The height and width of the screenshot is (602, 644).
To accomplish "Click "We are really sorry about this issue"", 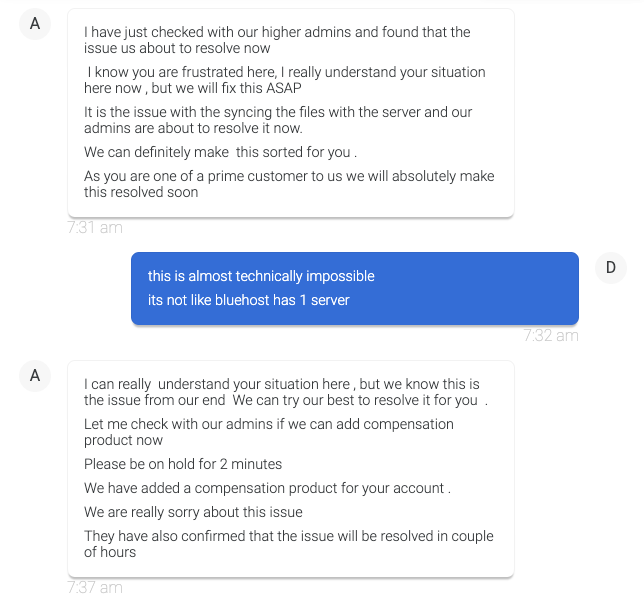I will coord(193,512).
